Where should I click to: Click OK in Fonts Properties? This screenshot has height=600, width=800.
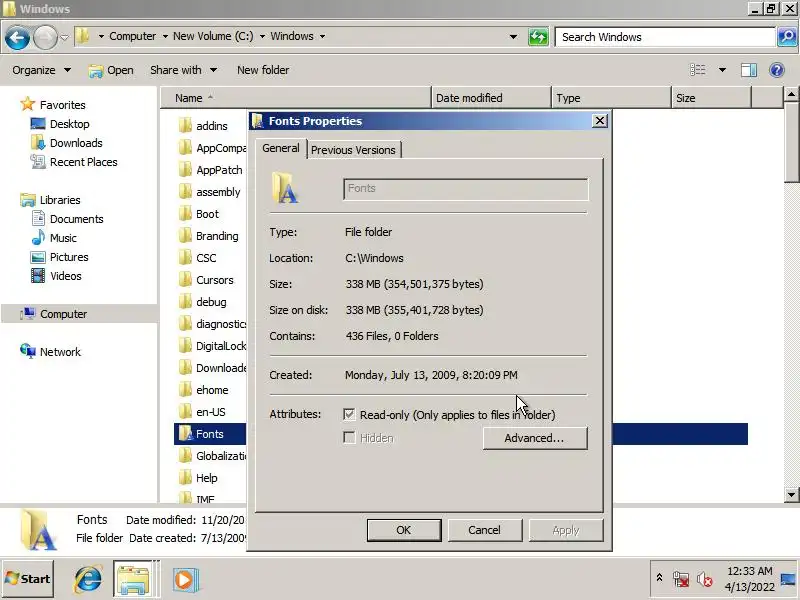(404, 530)
